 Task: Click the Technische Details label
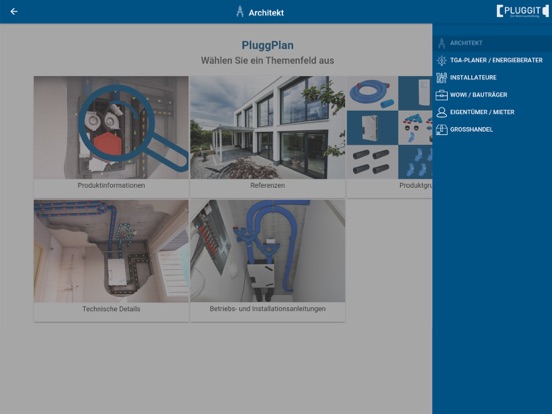tap(111, 309)
